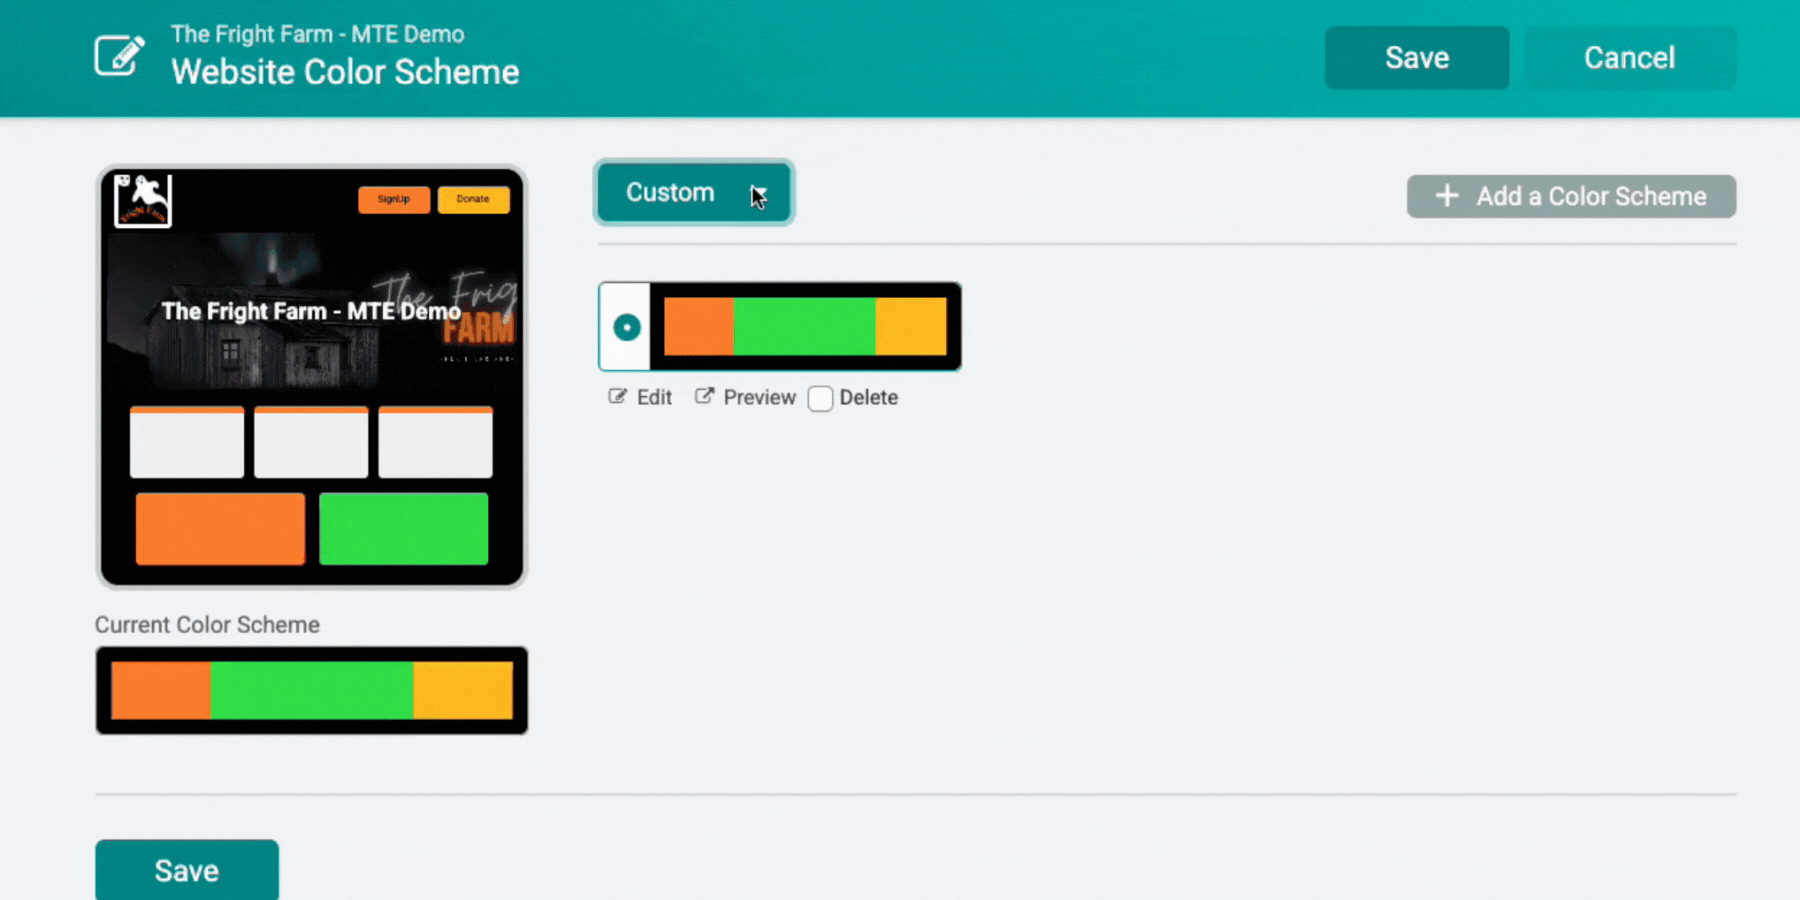
Task: Click the yellow Donate button in the site preview
Action: 473,200
